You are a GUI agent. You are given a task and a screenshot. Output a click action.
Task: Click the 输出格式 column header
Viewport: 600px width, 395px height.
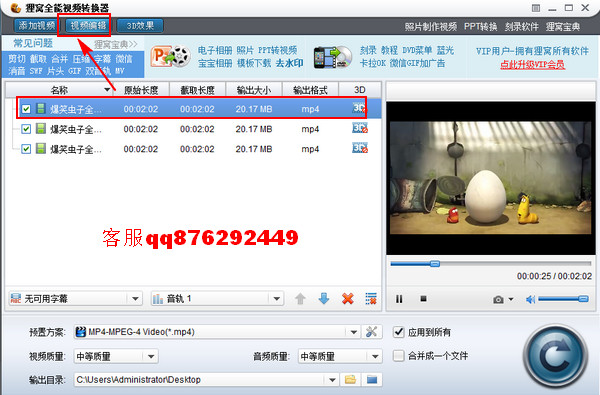tap(310, 90)
